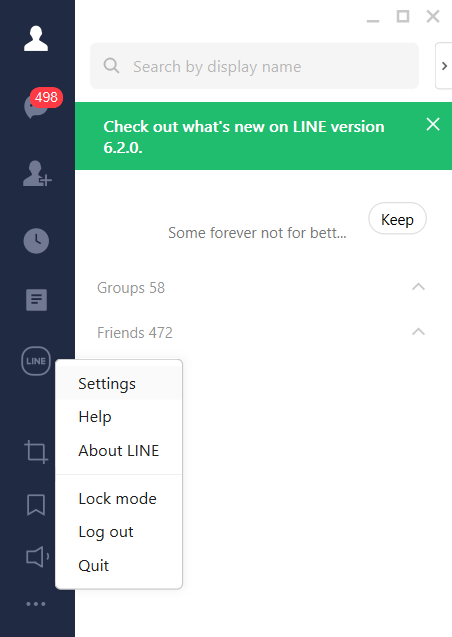The image size is (452, 637).
Task: Click the three-dot more options icon
Action: pyautogui.click(x=36, y=604)
